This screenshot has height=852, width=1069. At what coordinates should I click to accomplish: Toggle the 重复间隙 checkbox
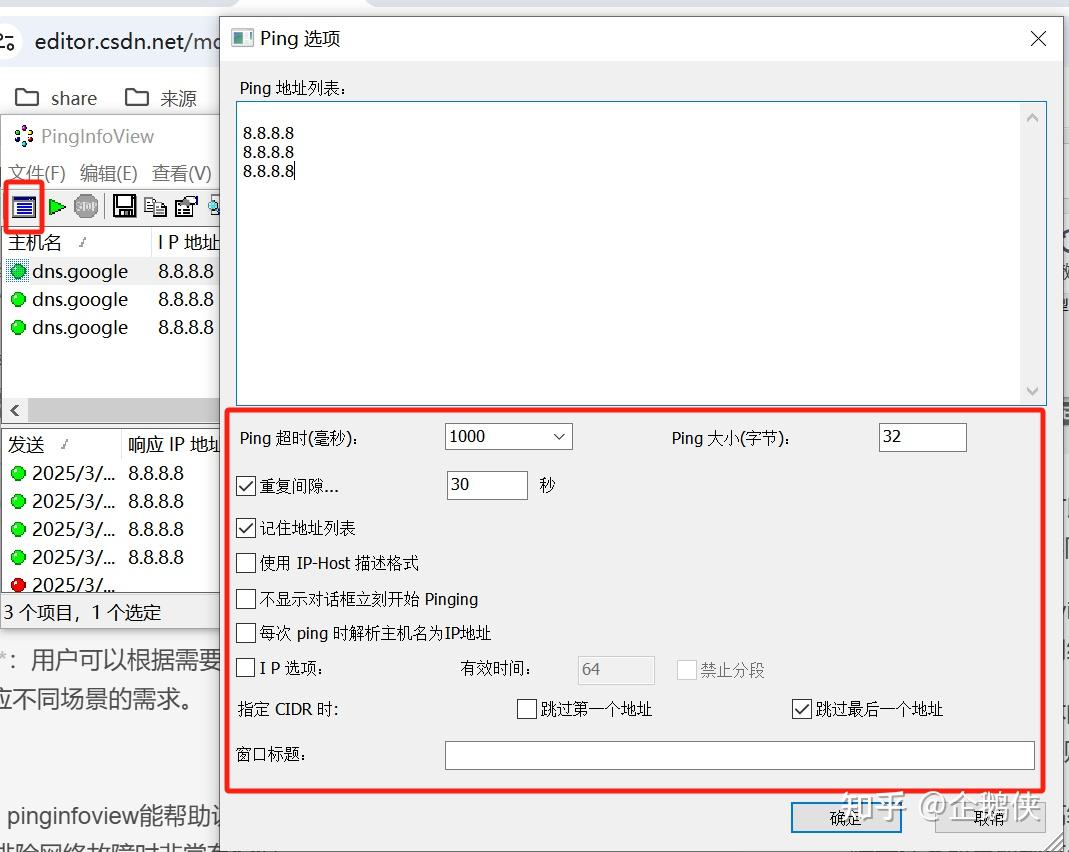pos(245,486)
